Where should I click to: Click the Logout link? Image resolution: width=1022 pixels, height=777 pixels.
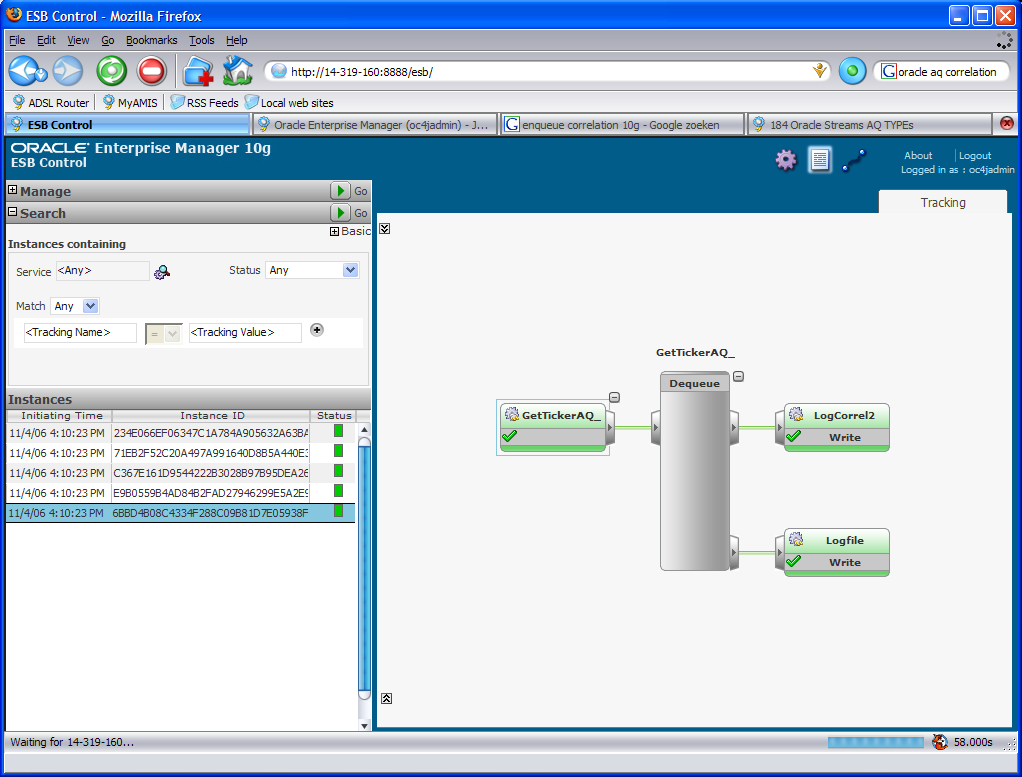[x=974, y=156]
